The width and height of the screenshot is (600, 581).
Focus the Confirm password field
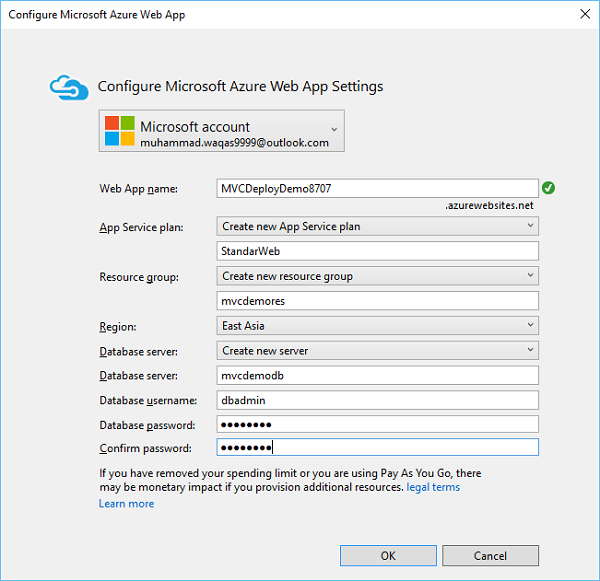point(377,448)
